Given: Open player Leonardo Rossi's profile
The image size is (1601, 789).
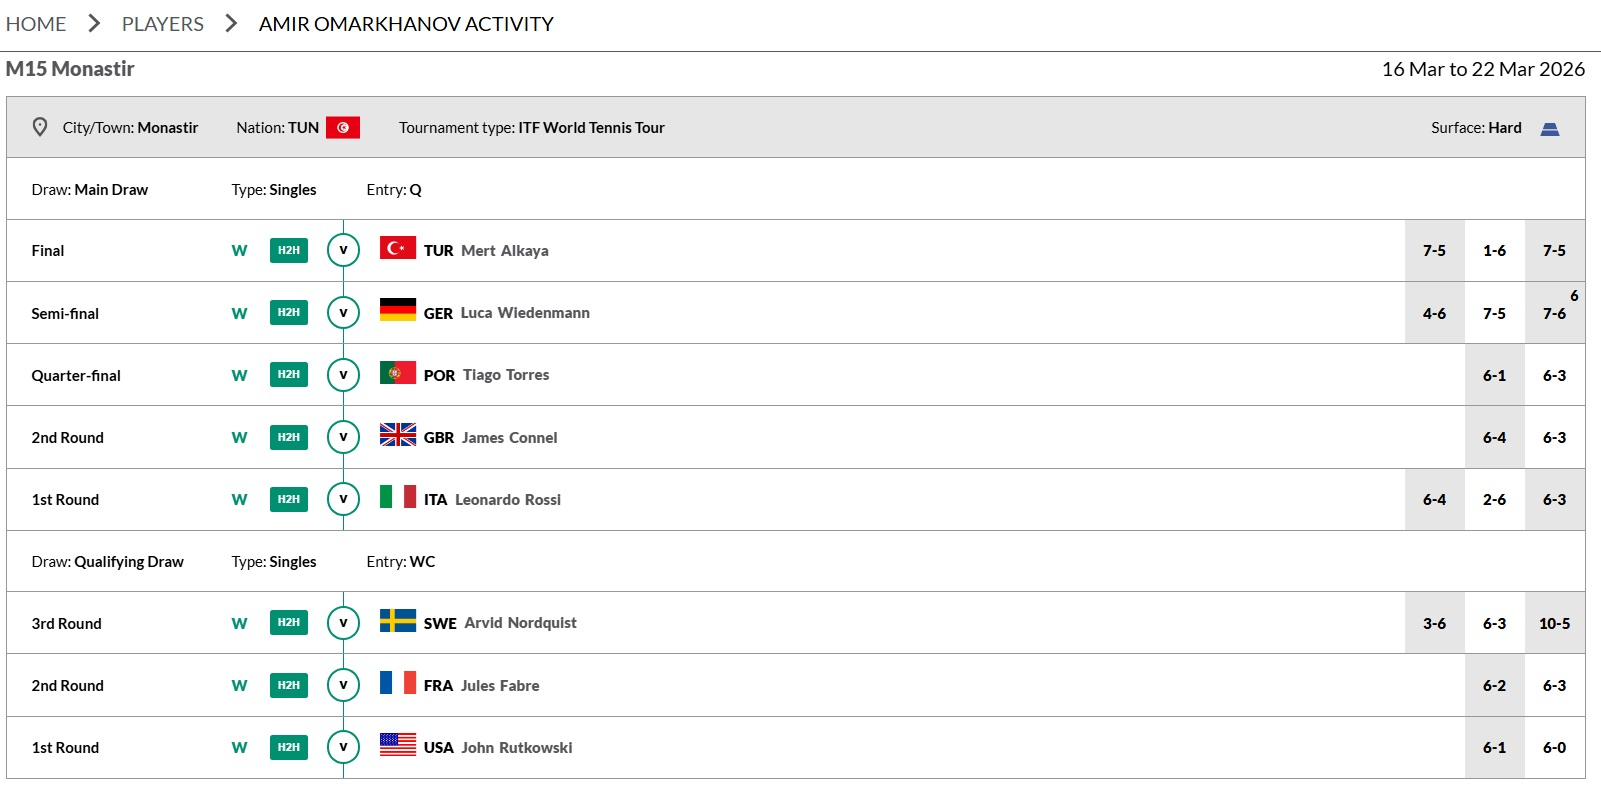Looking at the screenshot, I should coord(507,500).
